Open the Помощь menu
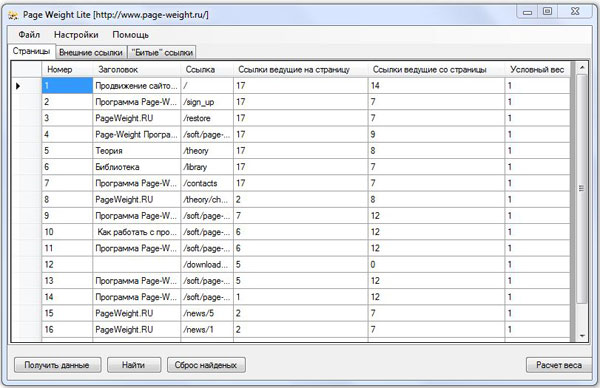Image resolution: width=600 pixels, height=388 pixels. click(130, 35)
